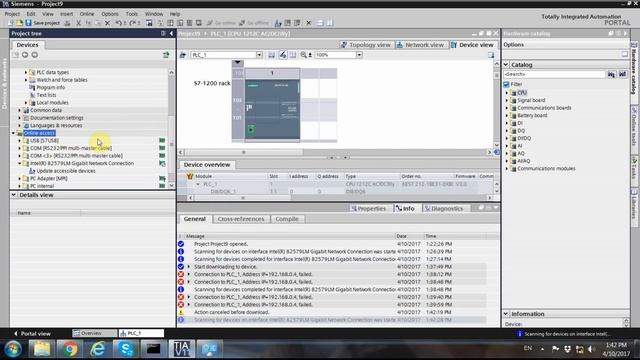Viewport: 640px width, 360px height.
Task: Expand the CPU folder in the catalog
Action: point(507,93)
